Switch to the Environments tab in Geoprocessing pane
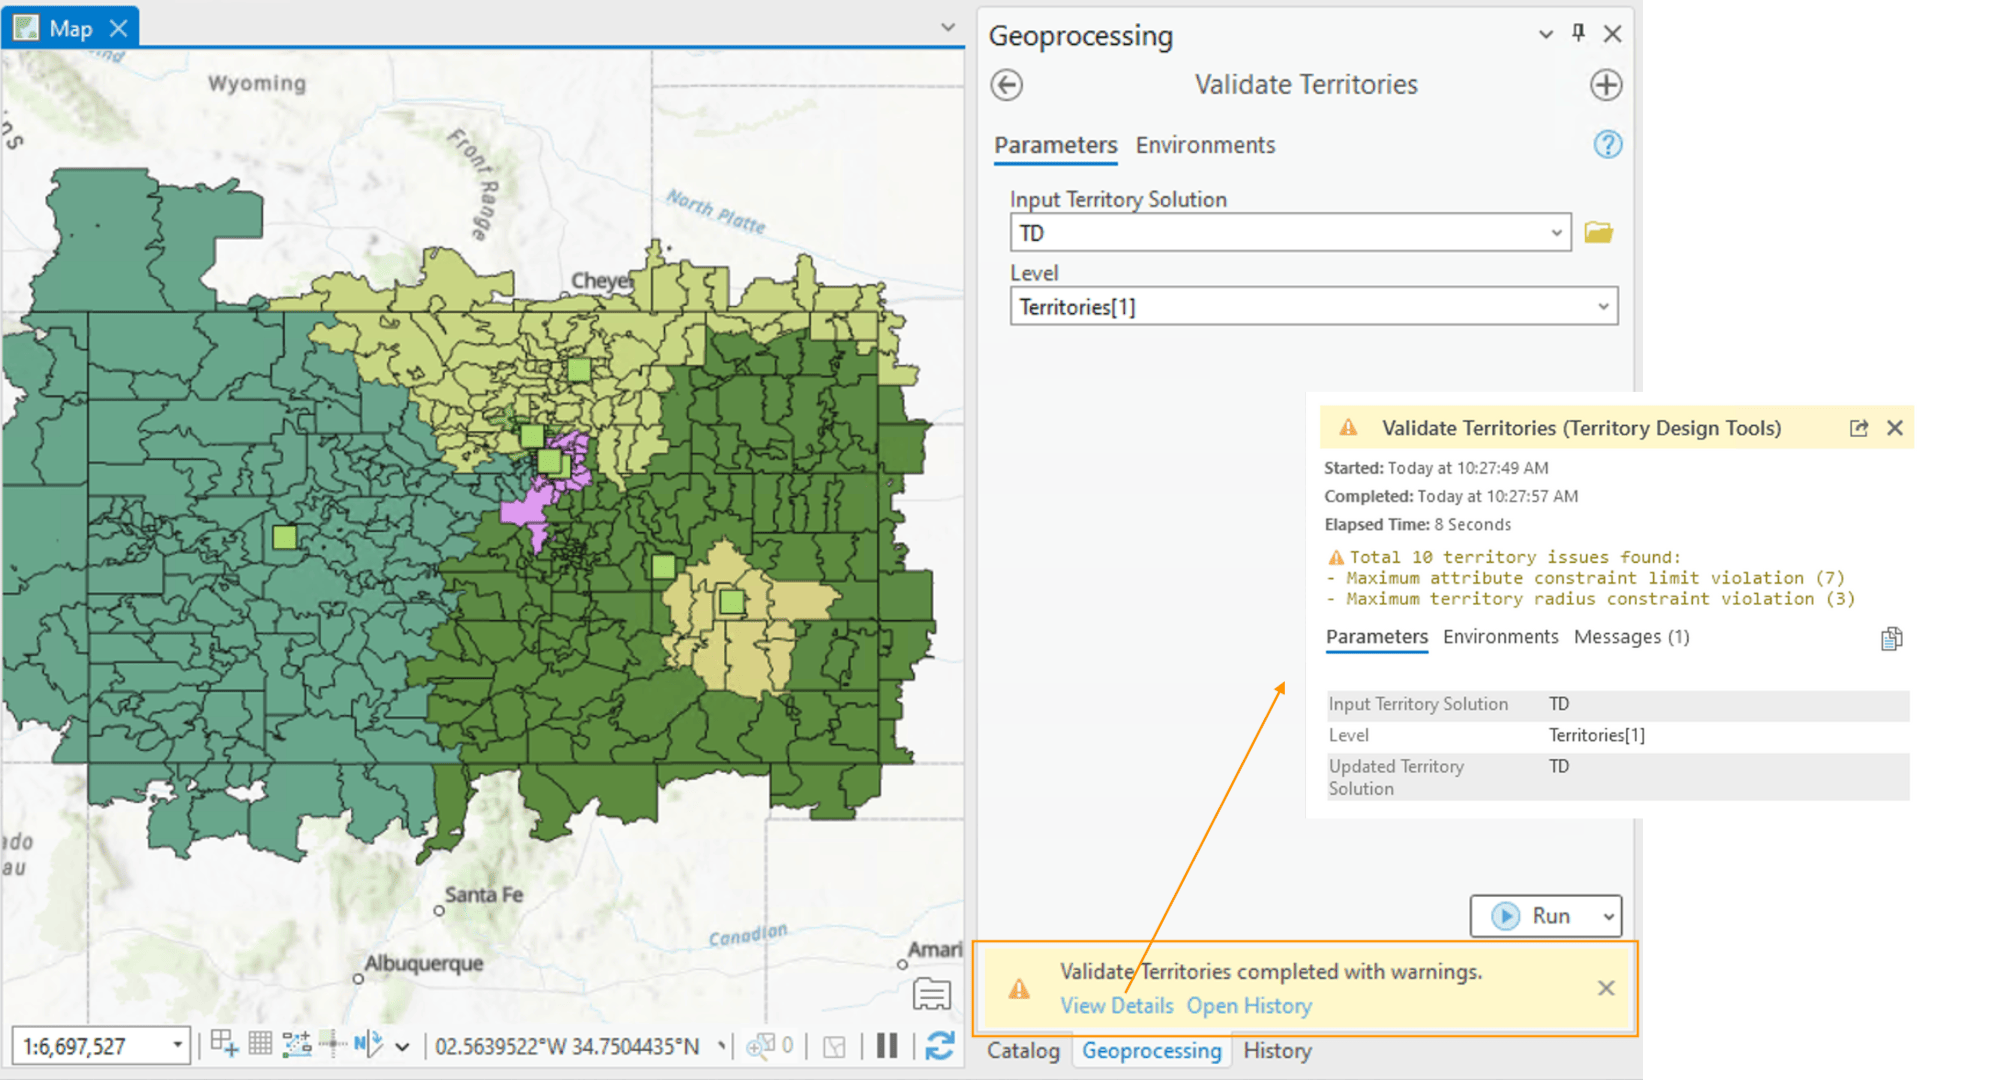 (1205, 146)
